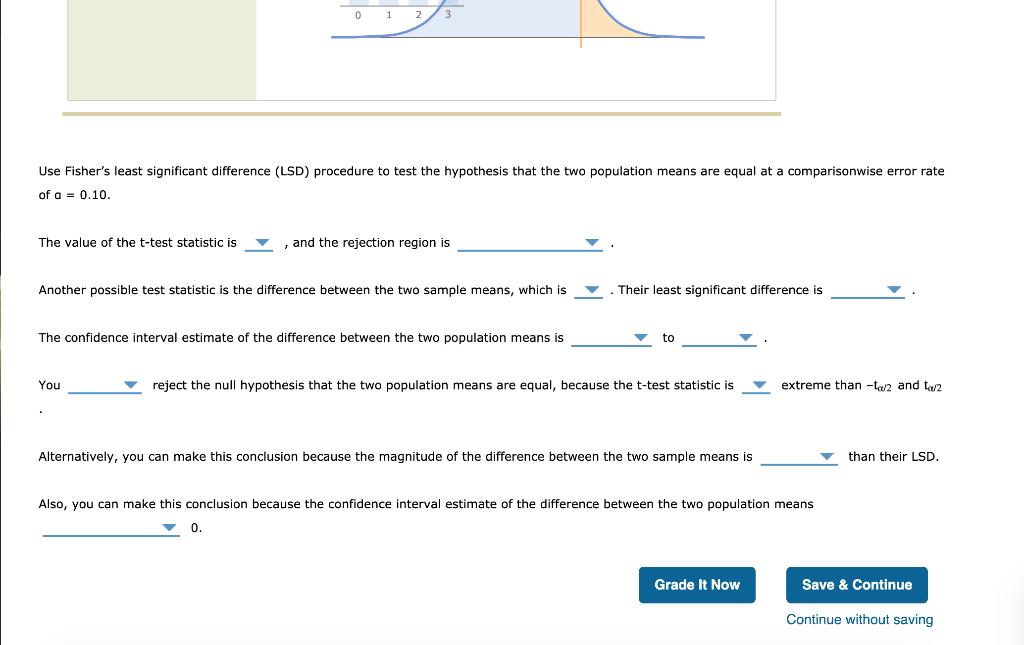The image size is (1024, 645).
Task: Click the beige panel left of the chart
Action: tap(160, 50)
